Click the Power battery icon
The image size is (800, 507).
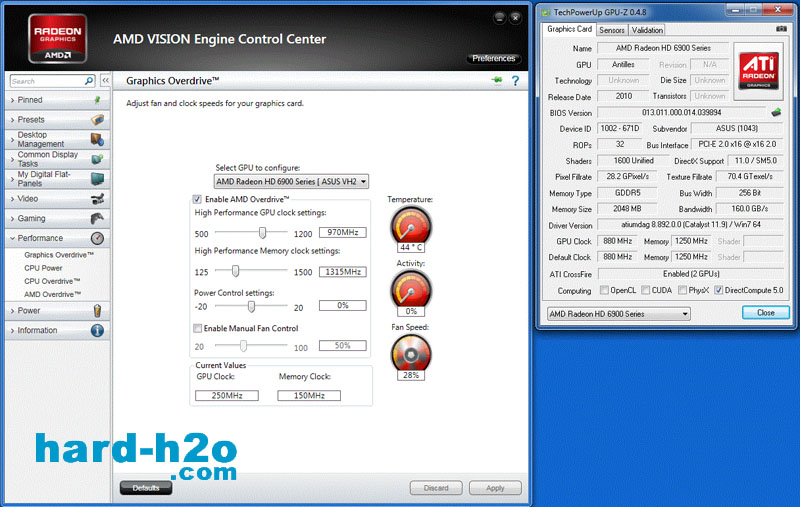(97, 311)
